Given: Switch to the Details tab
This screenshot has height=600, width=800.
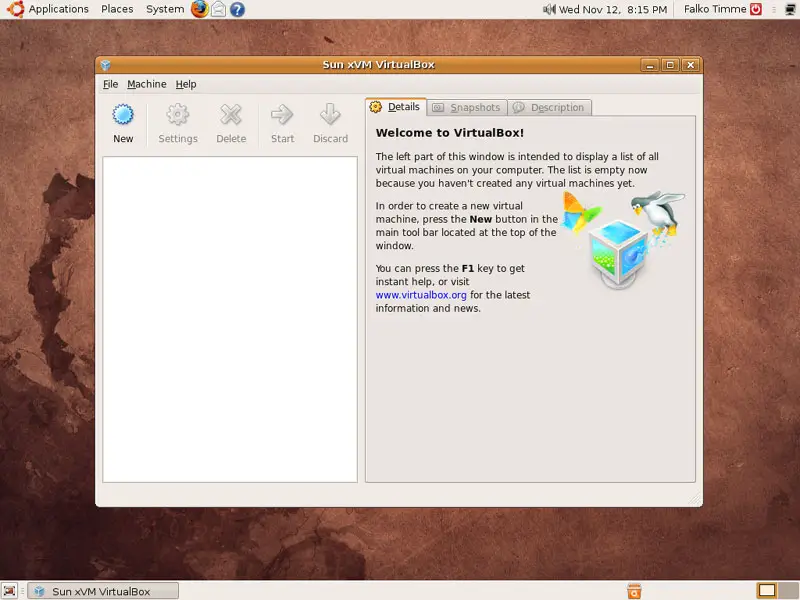Looking at the screenshot, I should pyautogui.click(x=396, y=107).
